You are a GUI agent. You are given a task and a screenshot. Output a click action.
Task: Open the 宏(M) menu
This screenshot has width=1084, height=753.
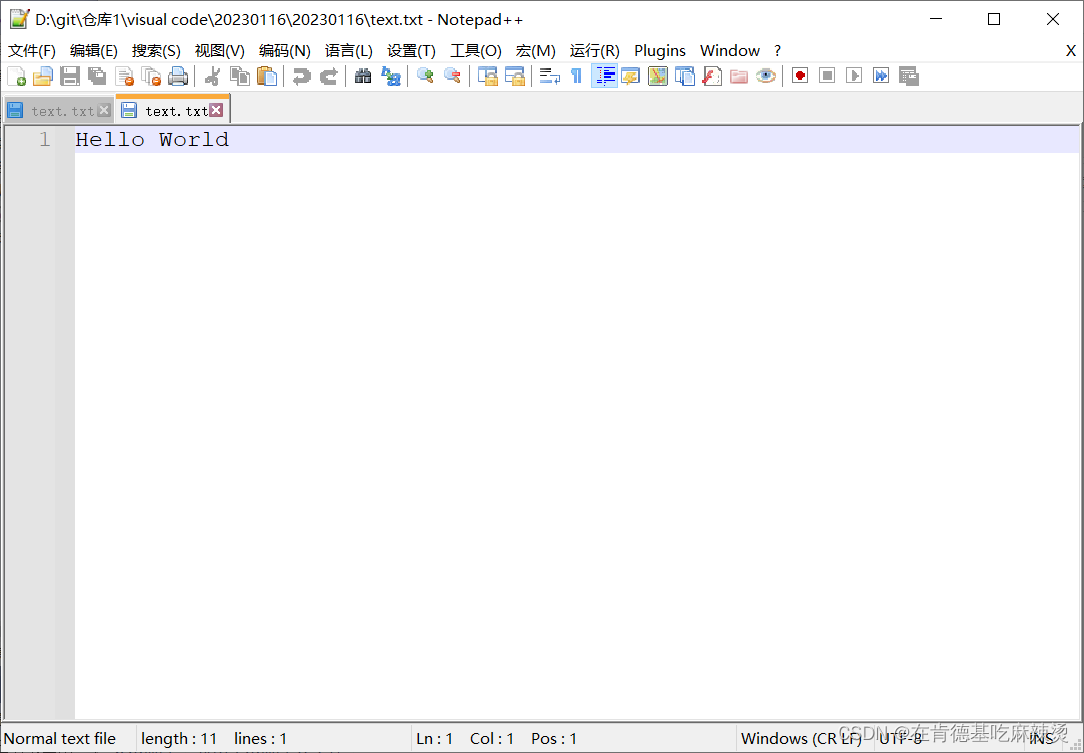pos(536,50)
